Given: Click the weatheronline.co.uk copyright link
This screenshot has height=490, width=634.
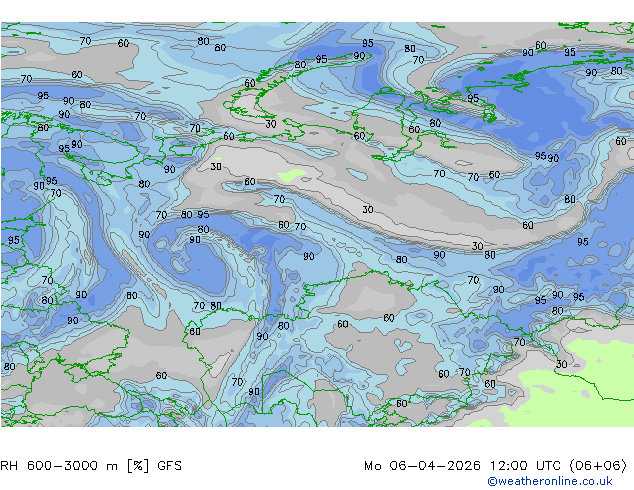Looking at the screenshot, I should click(x=550, y=481).
